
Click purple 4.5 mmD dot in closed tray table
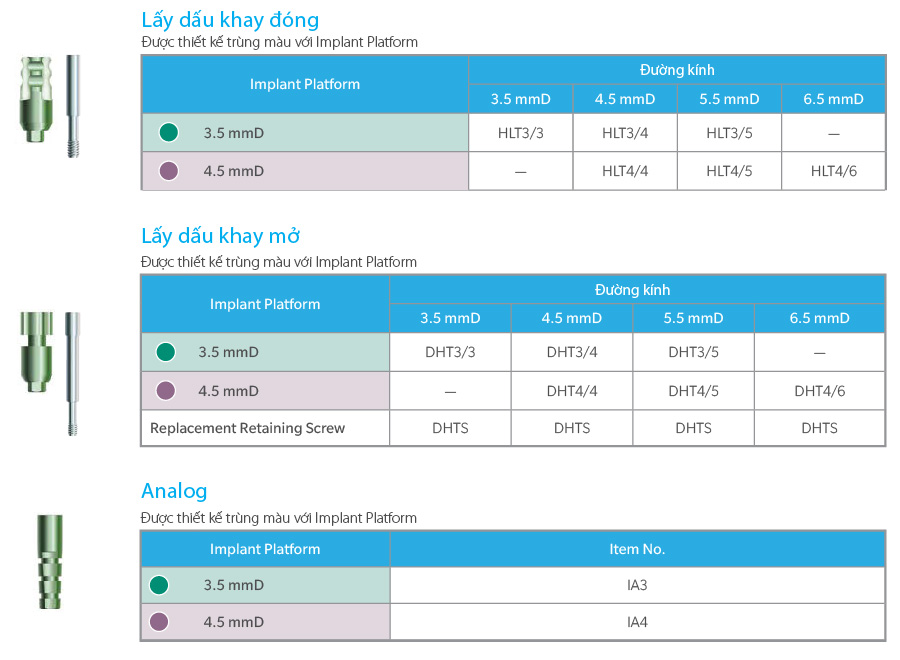pyautogui.click(x=169, y=171)
